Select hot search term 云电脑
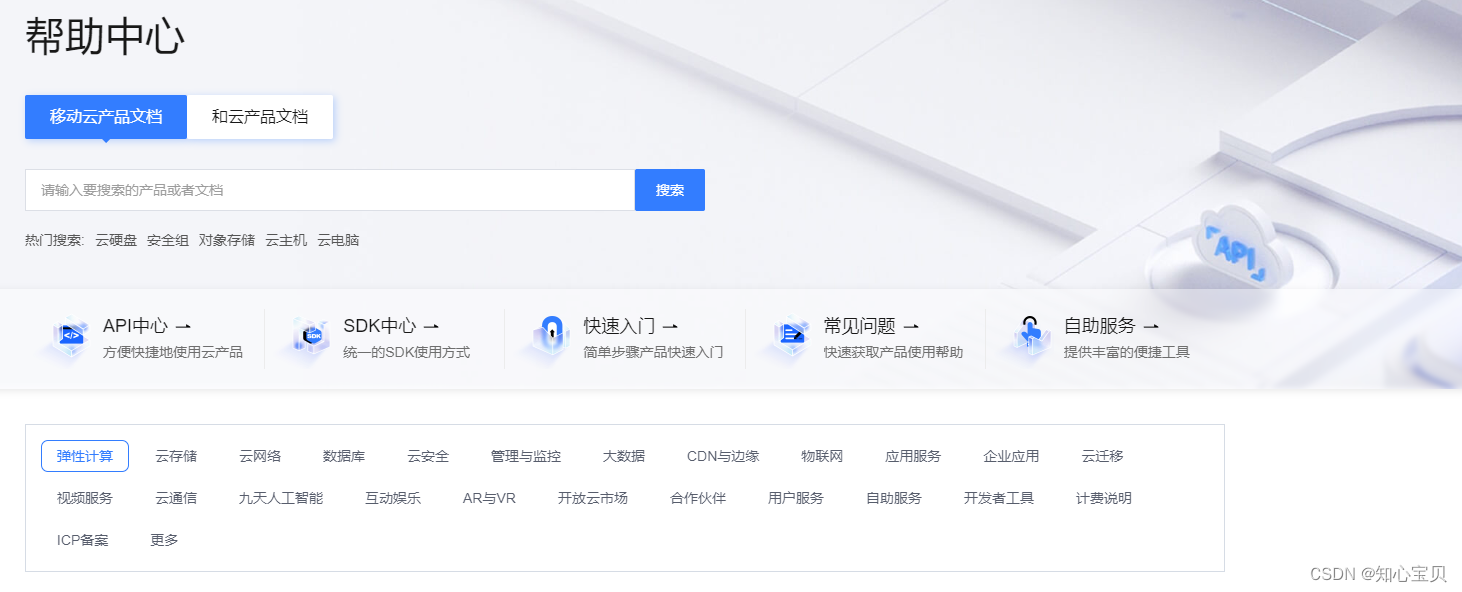Image resolution: width=1462 pixels, height=592 pixels. pos(338,240)
